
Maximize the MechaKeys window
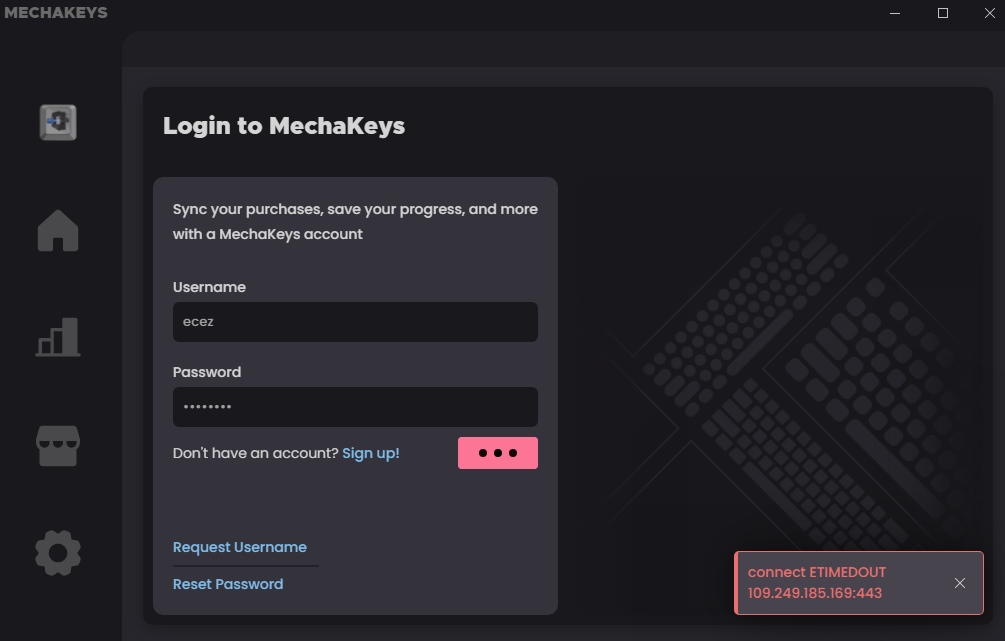pos(942,13)
